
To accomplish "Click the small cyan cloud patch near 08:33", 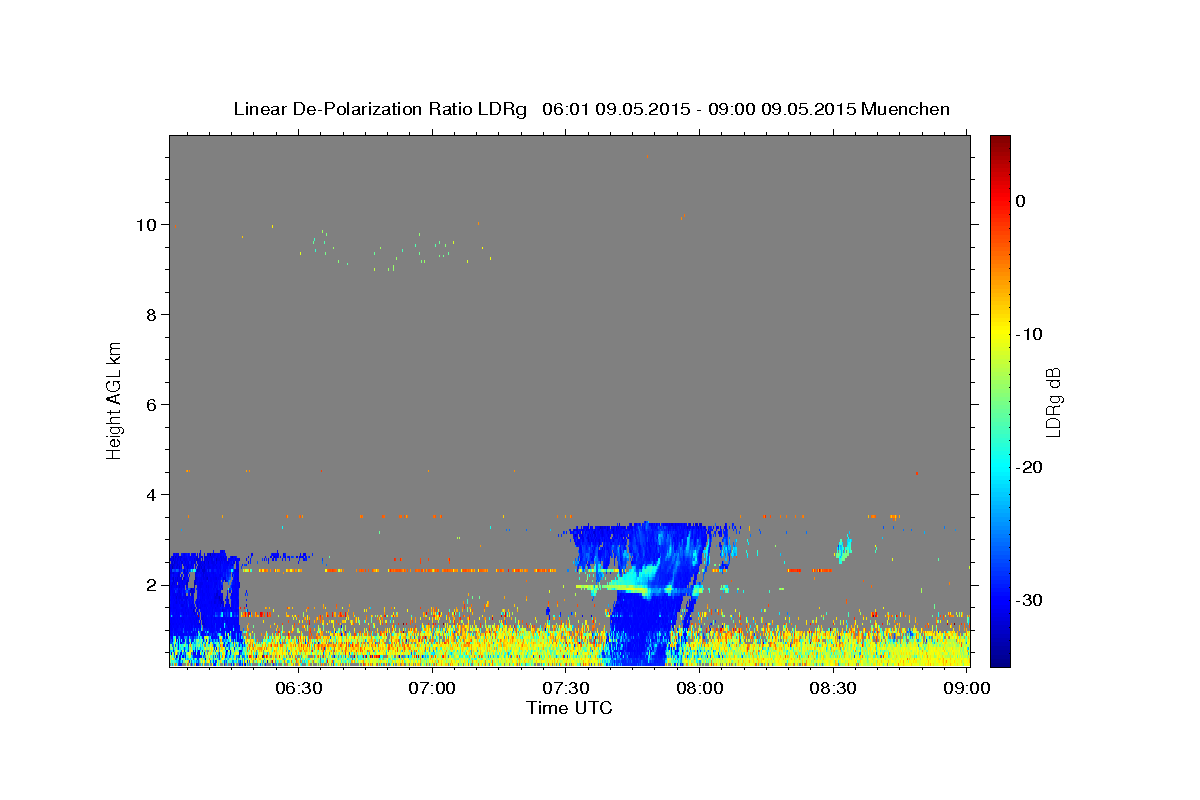I will point(844,547).
